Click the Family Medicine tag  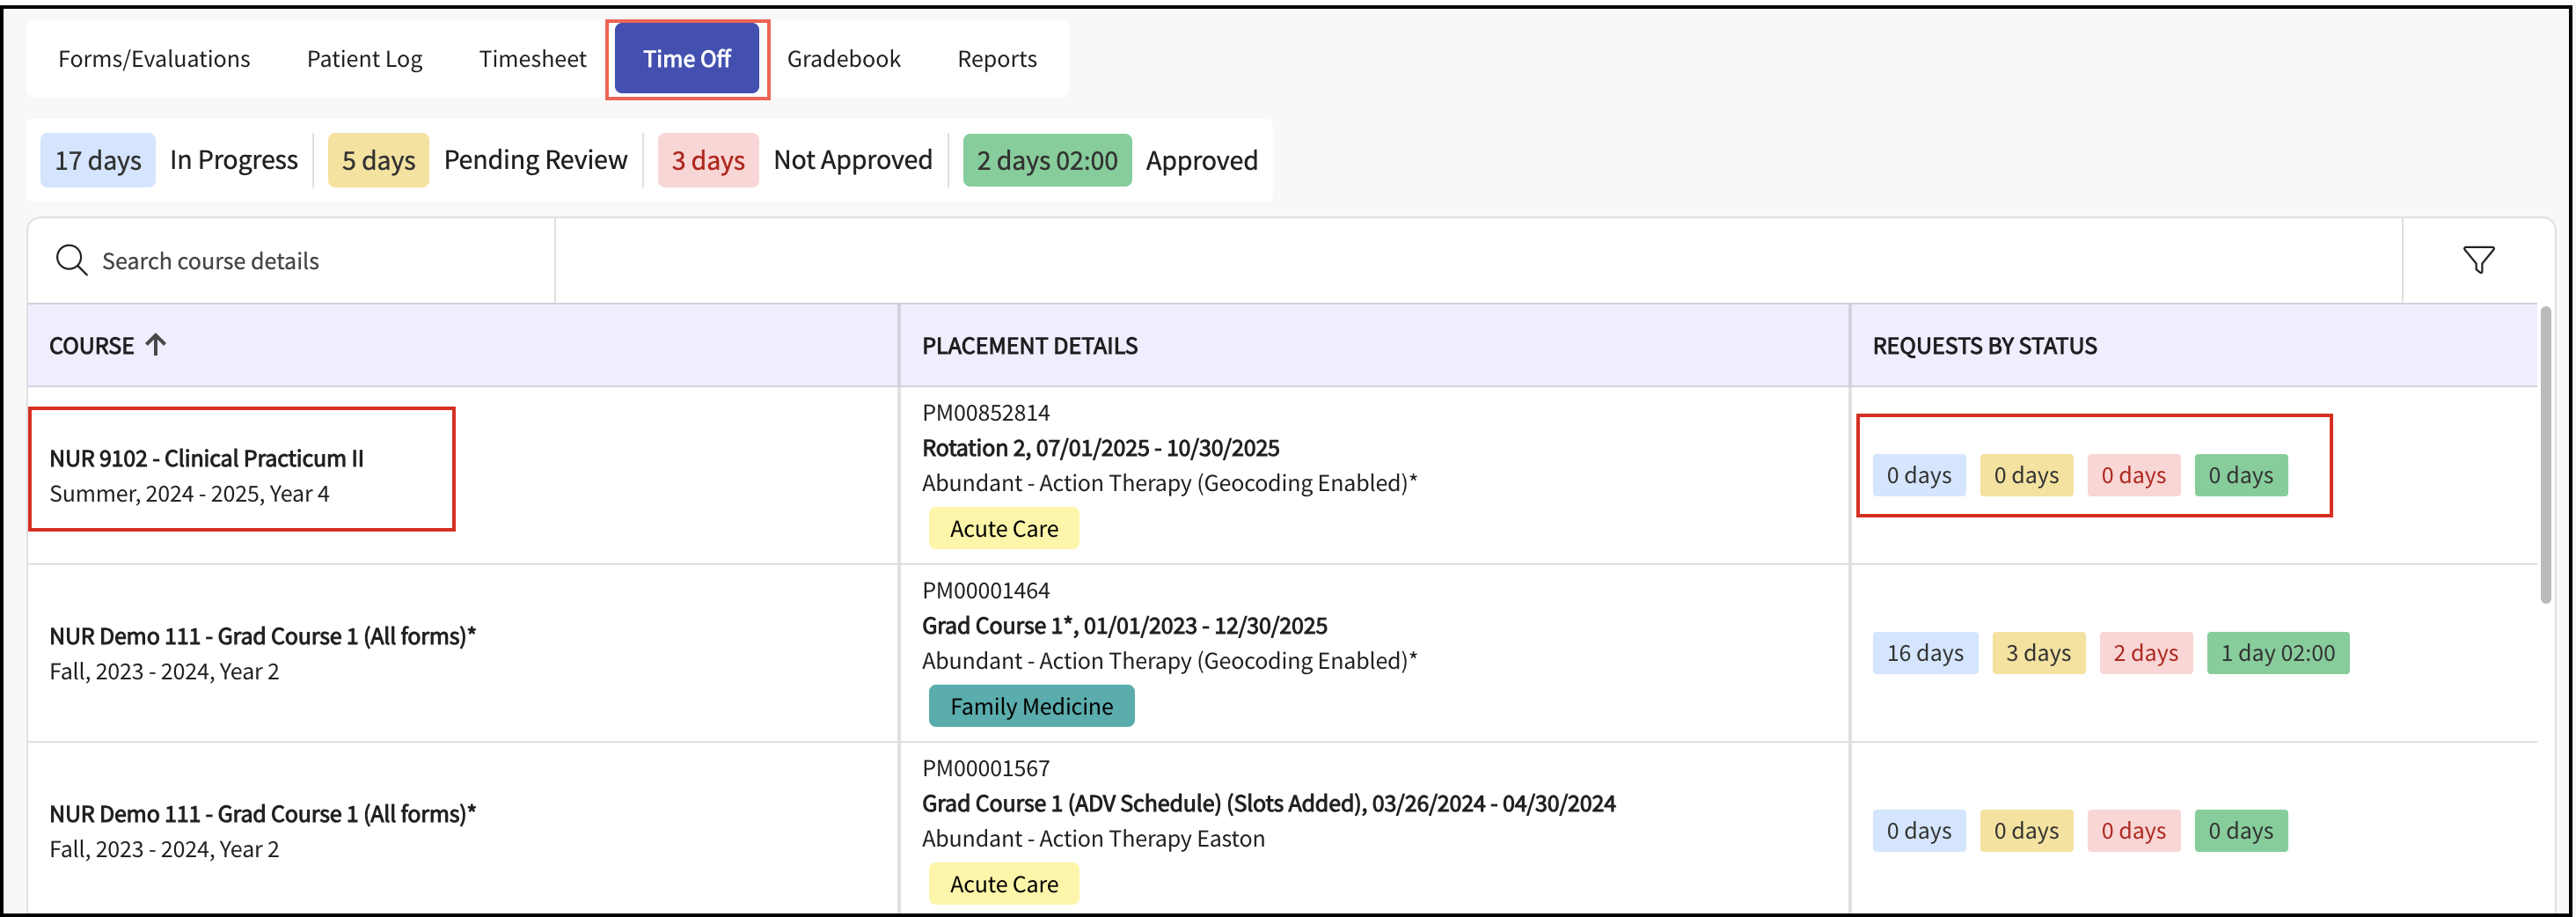point(1031,706)
